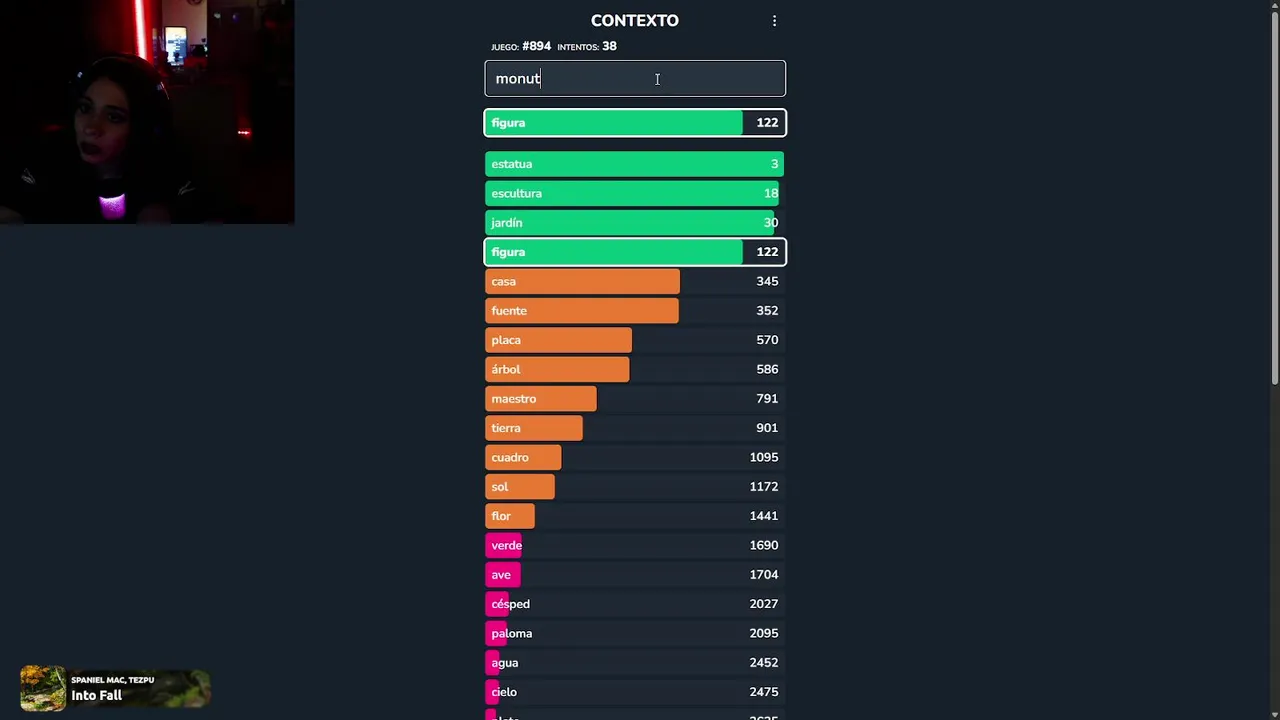
Task: Click the page vertical scrollbar
Action: pyautogui.click(x=1274, y=200)
